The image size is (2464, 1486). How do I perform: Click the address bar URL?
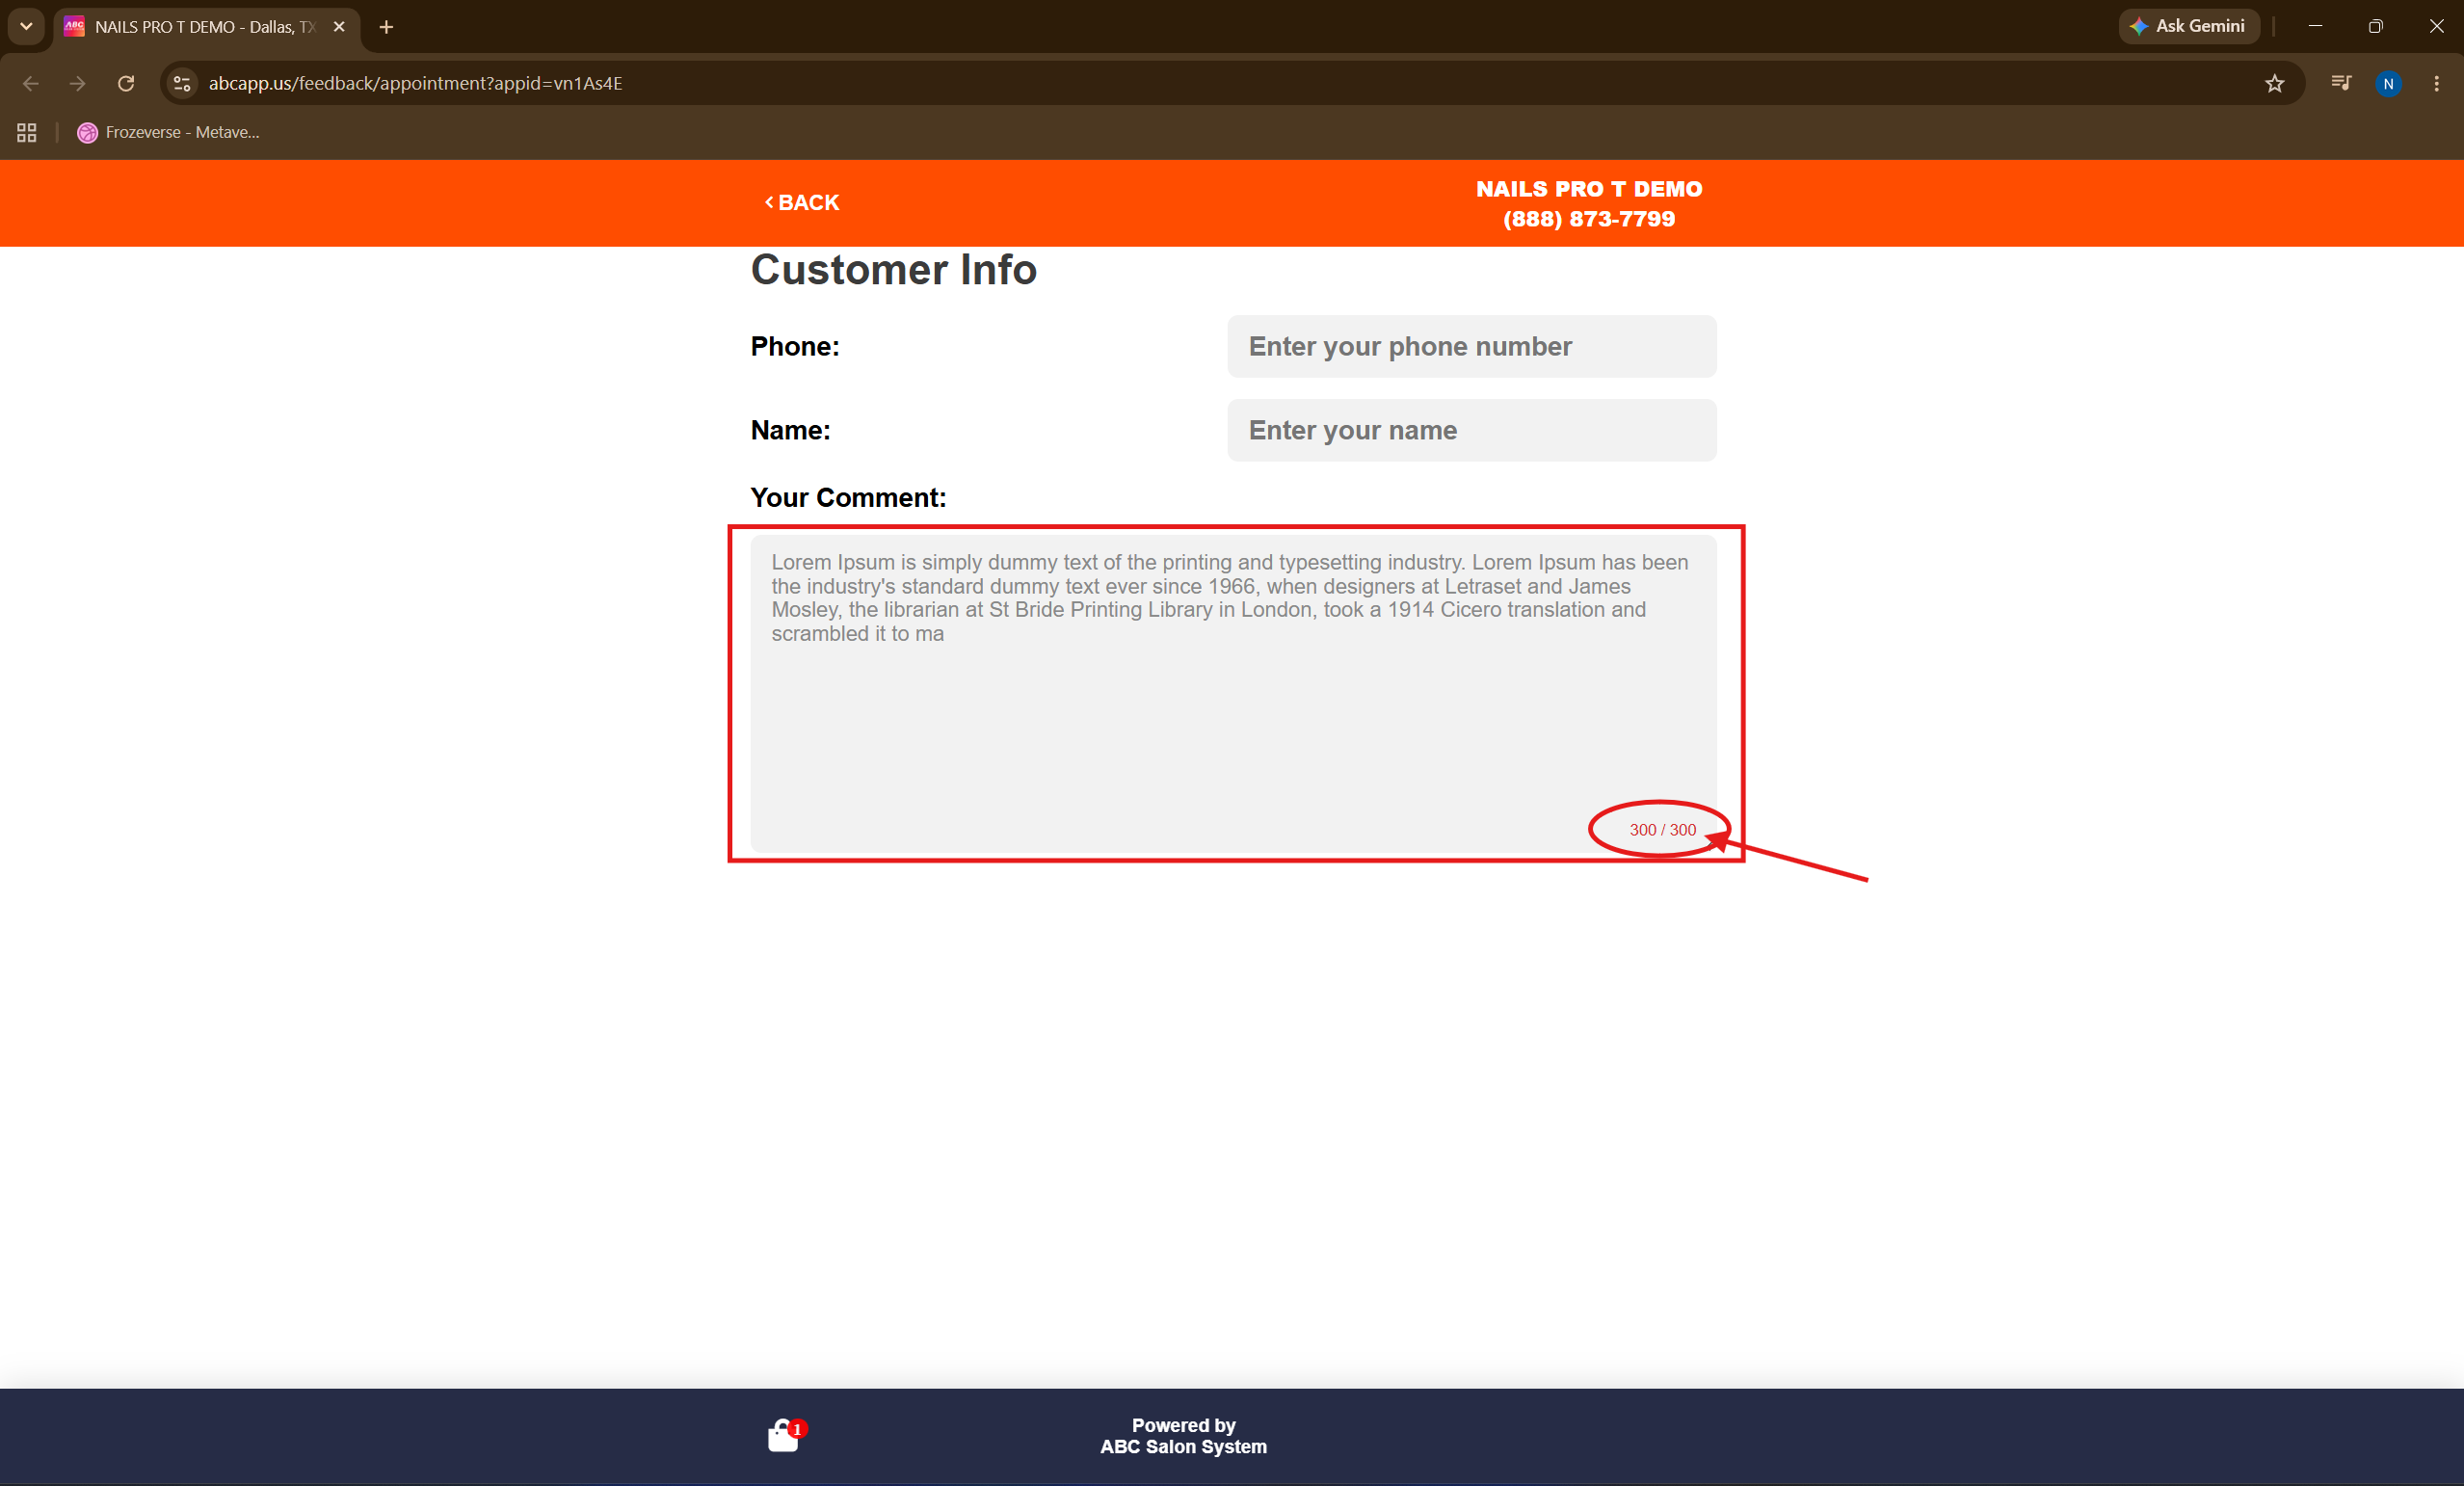tap(415, 83)
